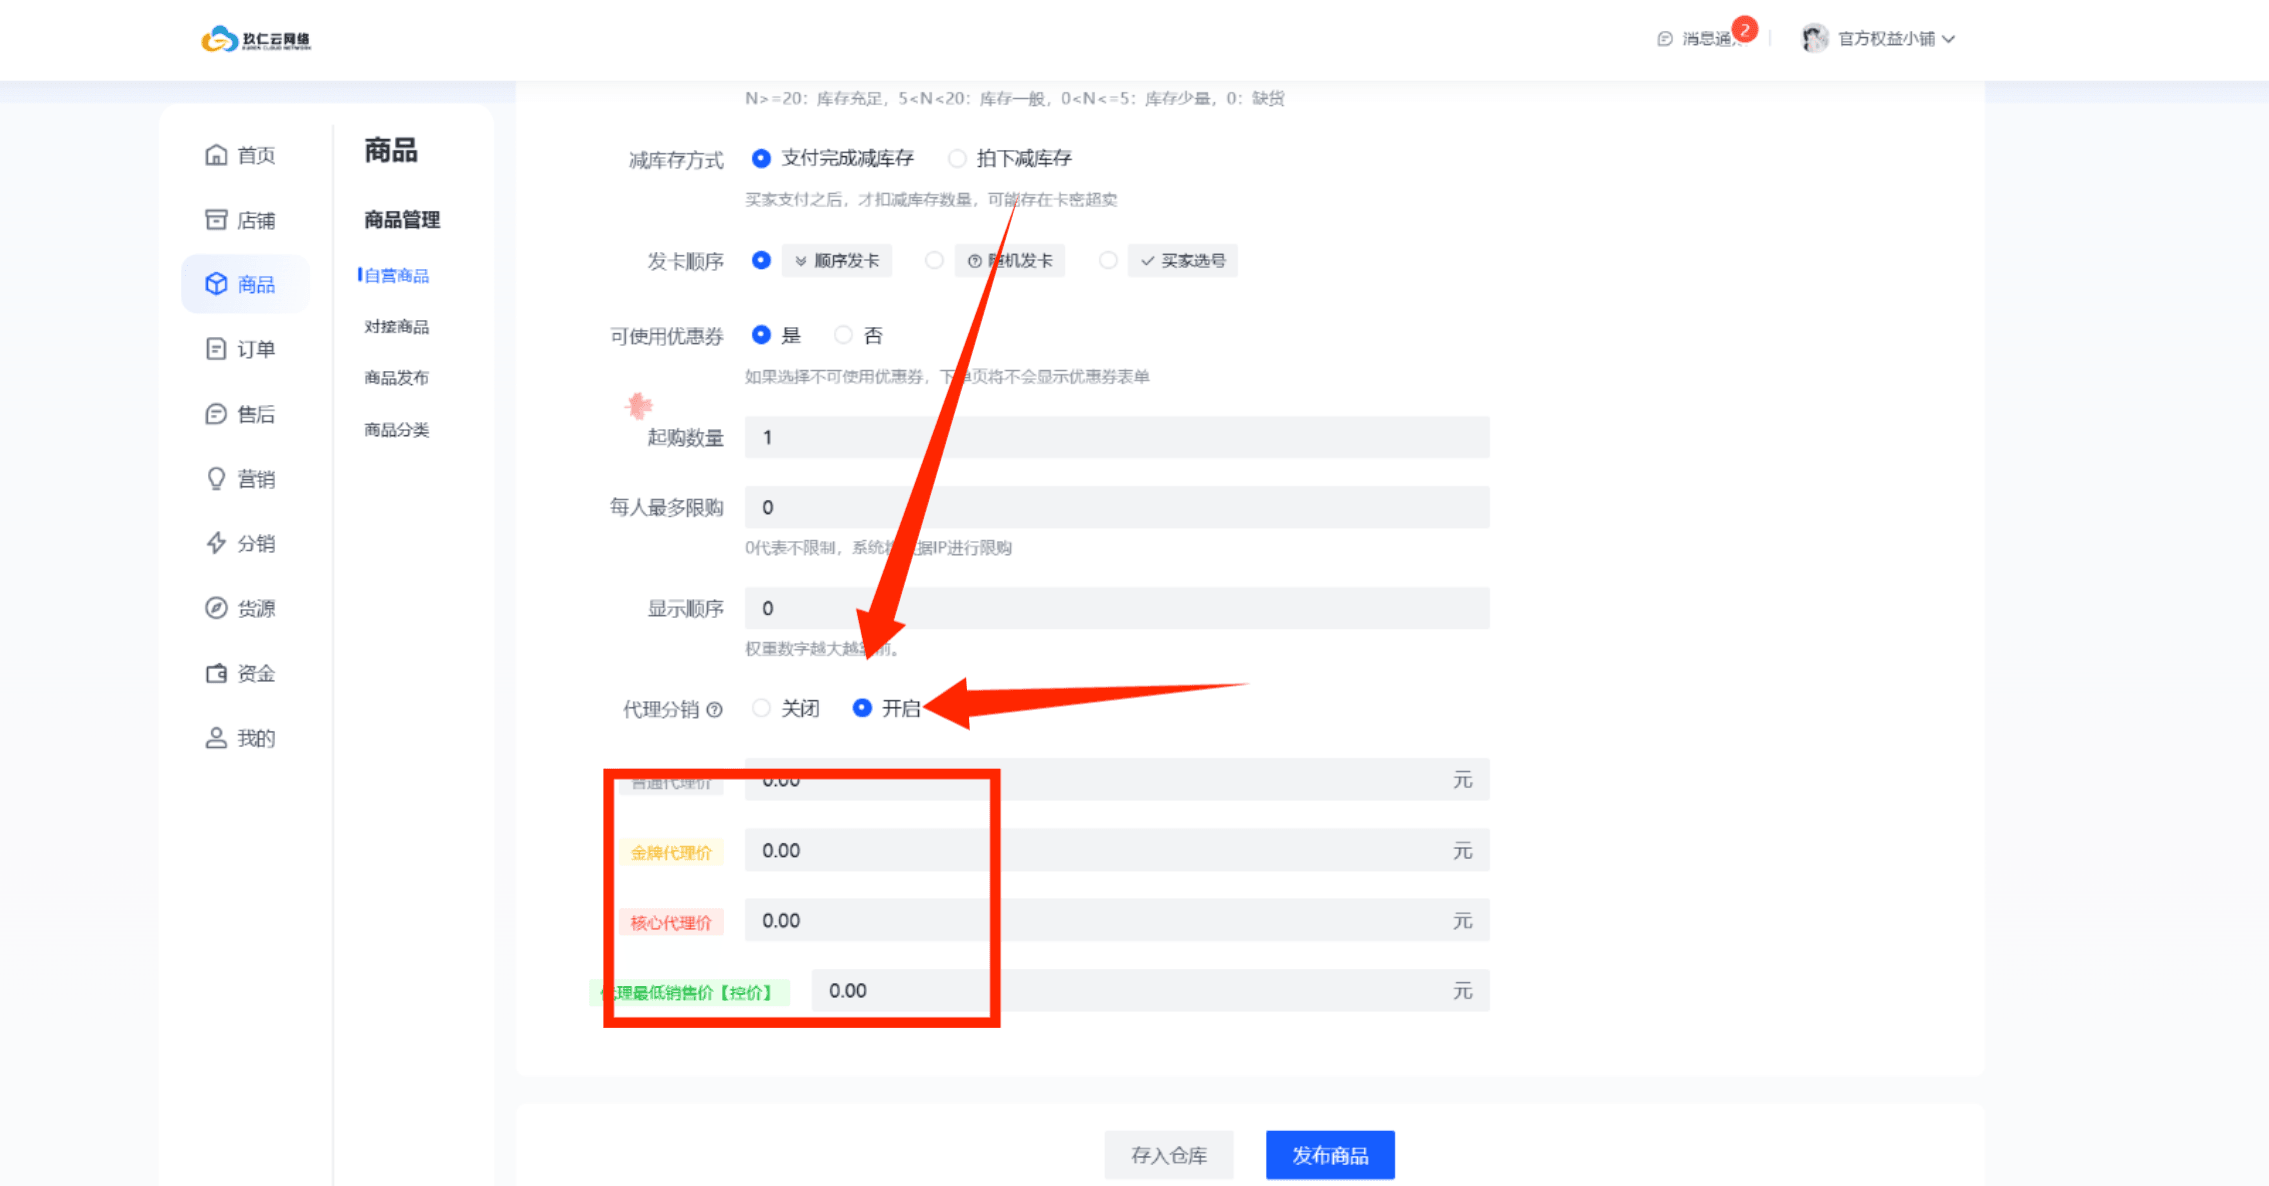2269x1186 pixels.
Task: Click the after-sales (售后) chat icon
Action: click(216, 414)
